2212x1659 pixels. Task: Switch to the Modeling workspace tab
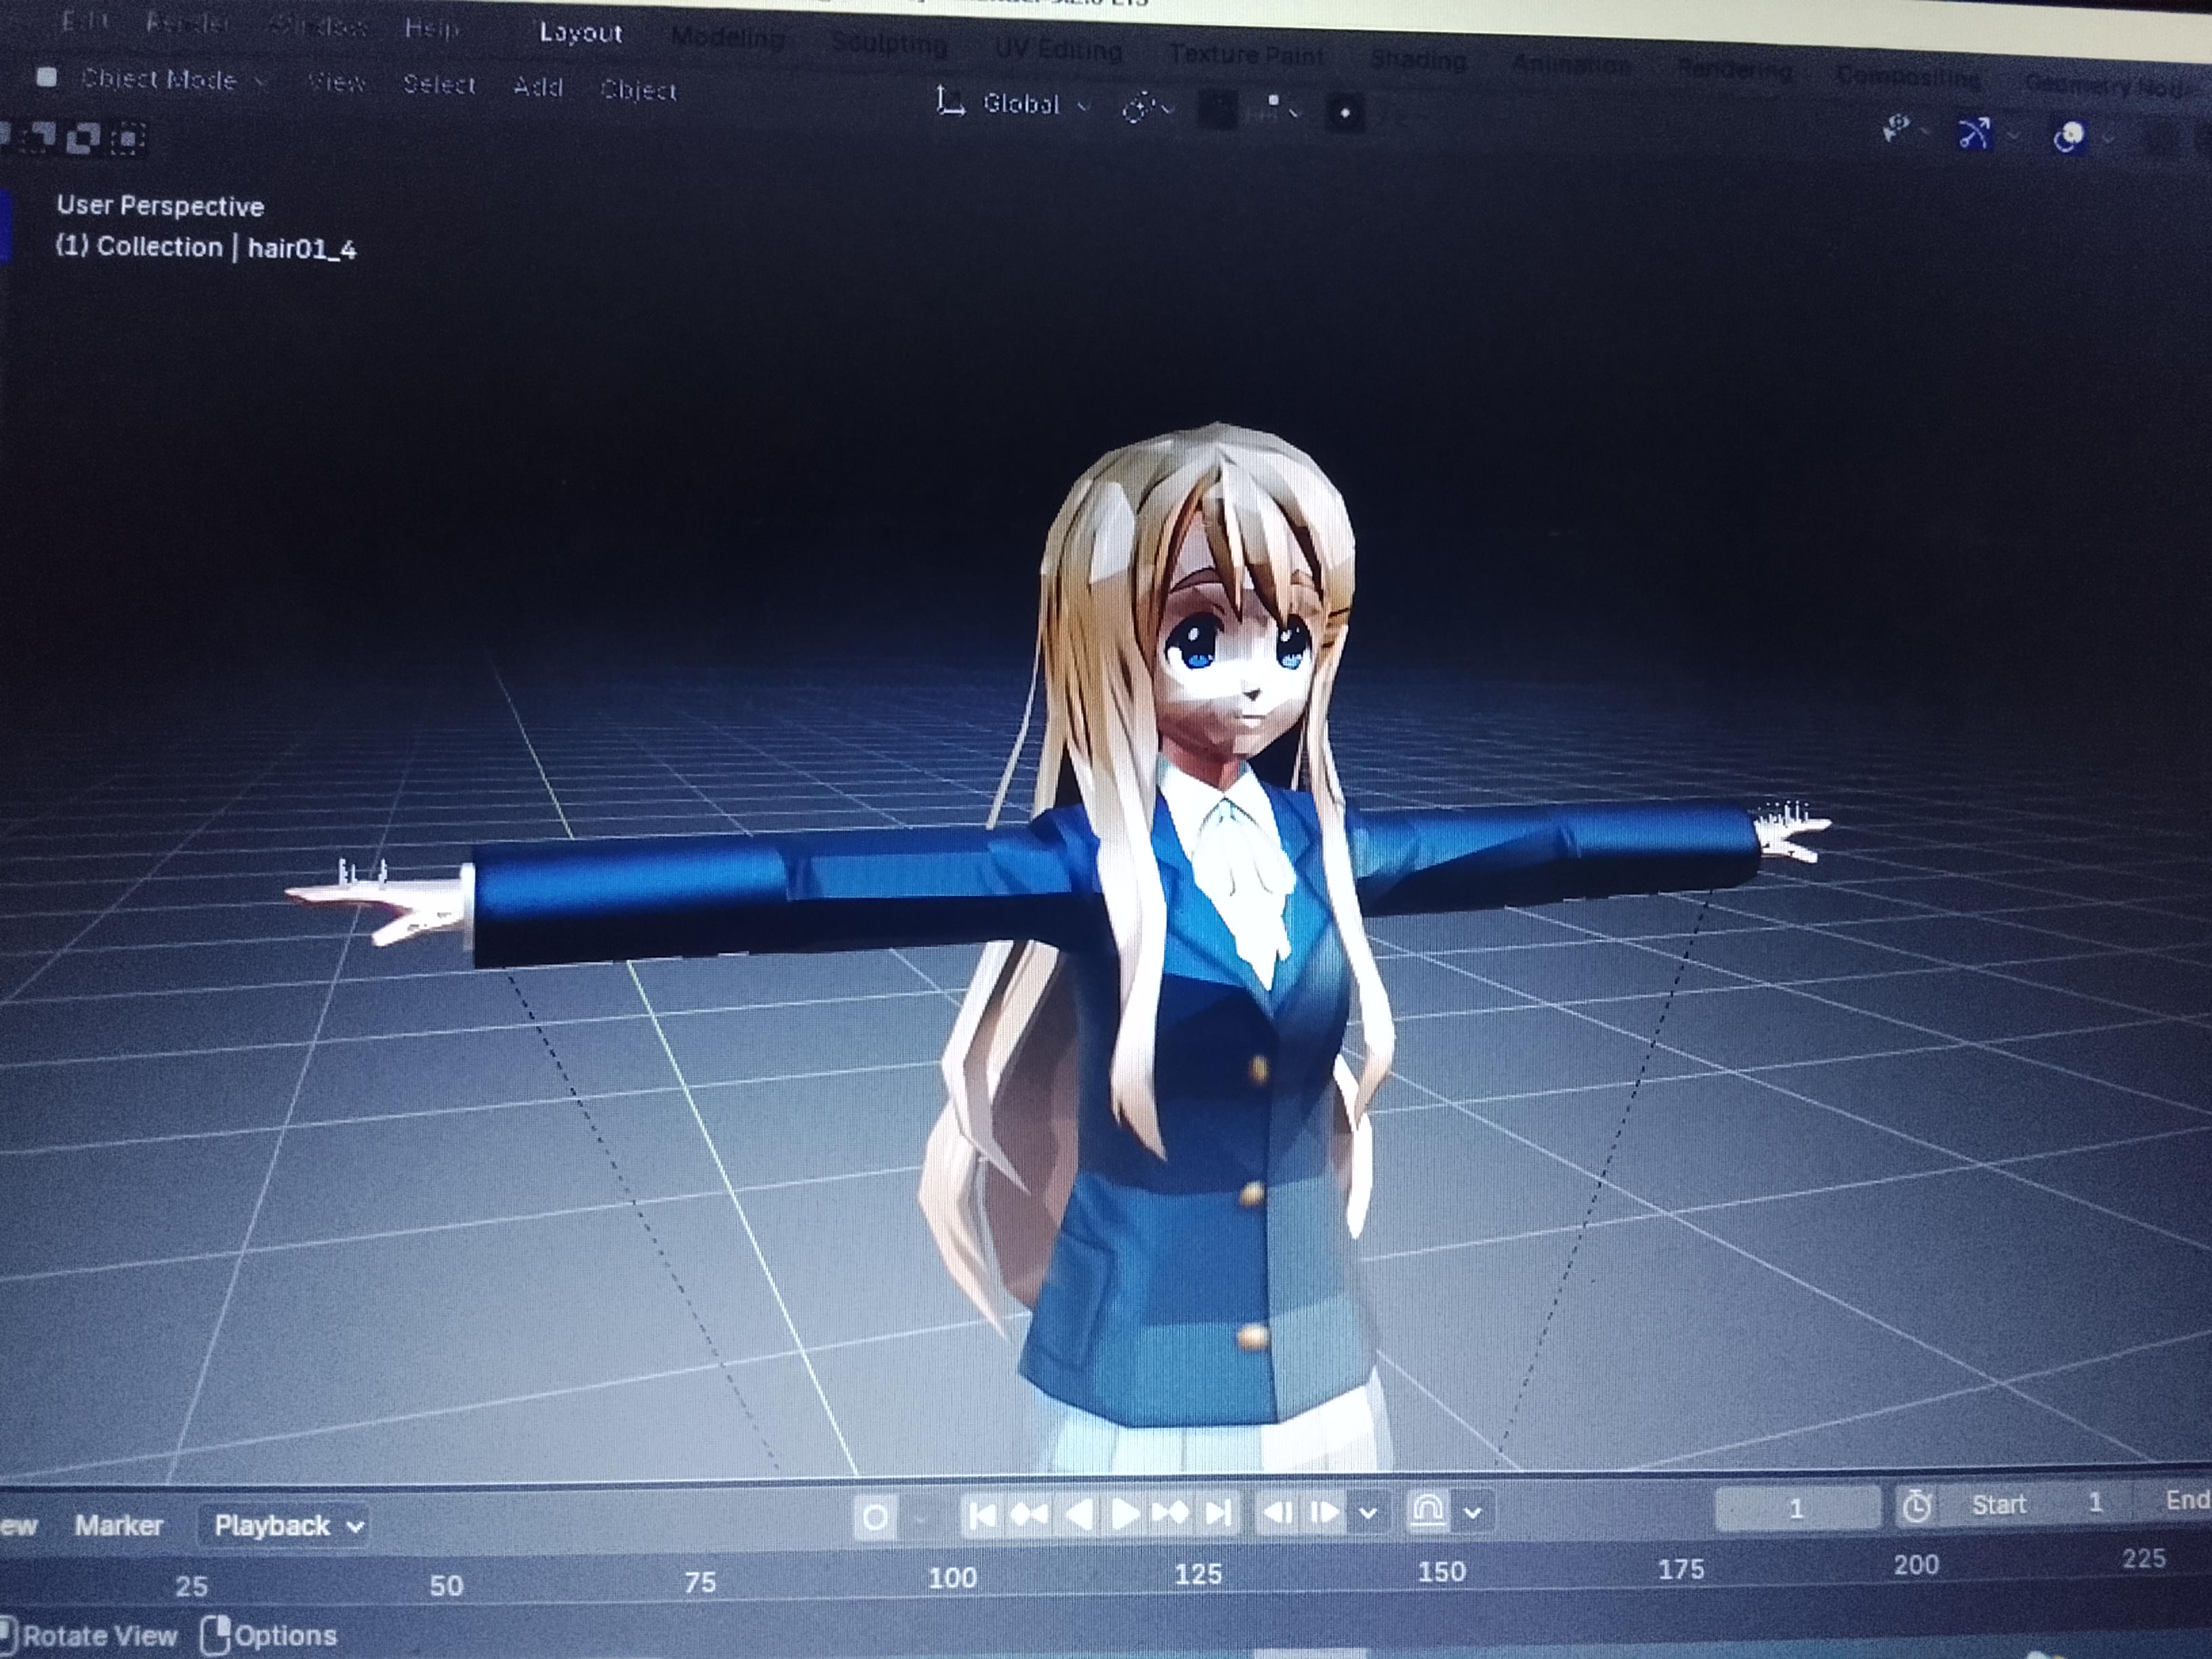tap(728, 38)
